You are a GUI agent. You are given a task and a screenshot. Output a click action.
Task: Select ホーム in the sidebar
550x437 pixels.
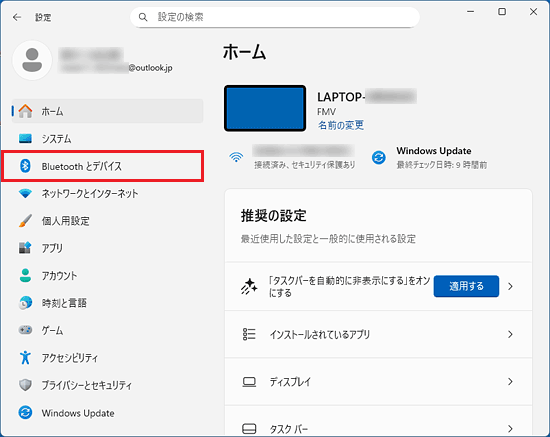[x=107, y=111]
